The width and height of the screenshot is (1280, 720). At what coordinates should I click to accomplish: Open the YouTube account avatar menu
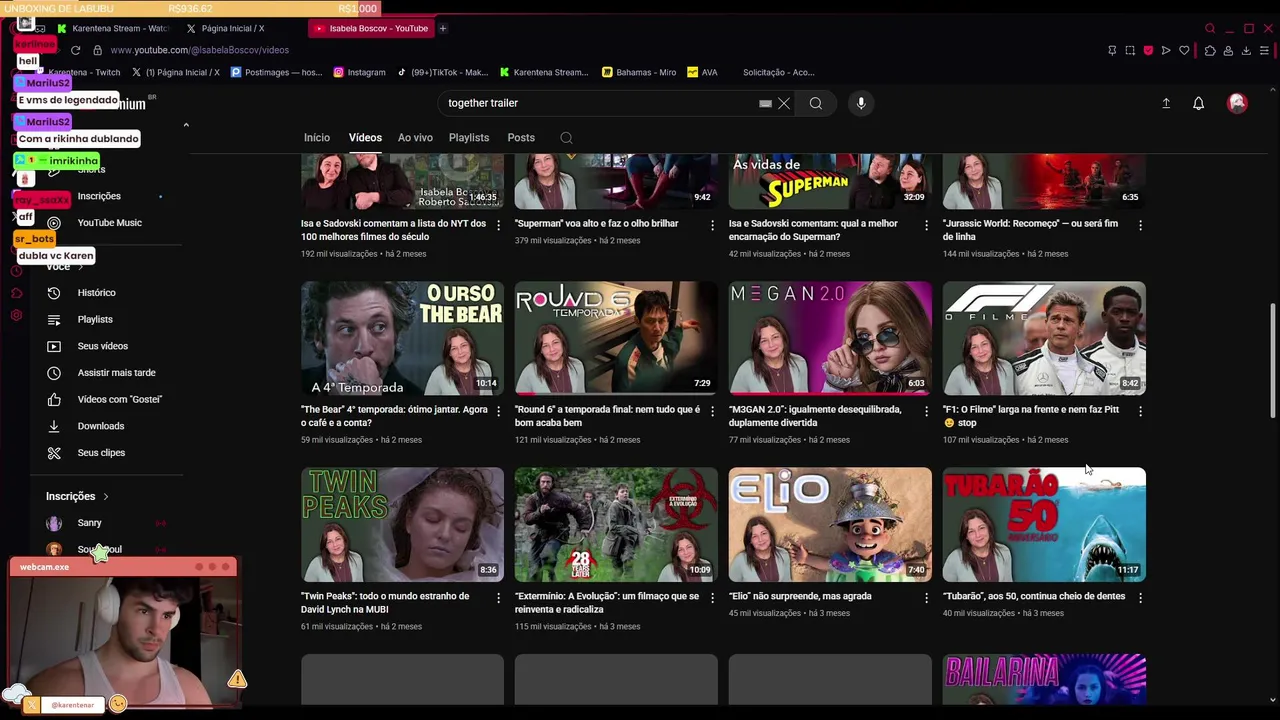click(x=1238, y=103)
